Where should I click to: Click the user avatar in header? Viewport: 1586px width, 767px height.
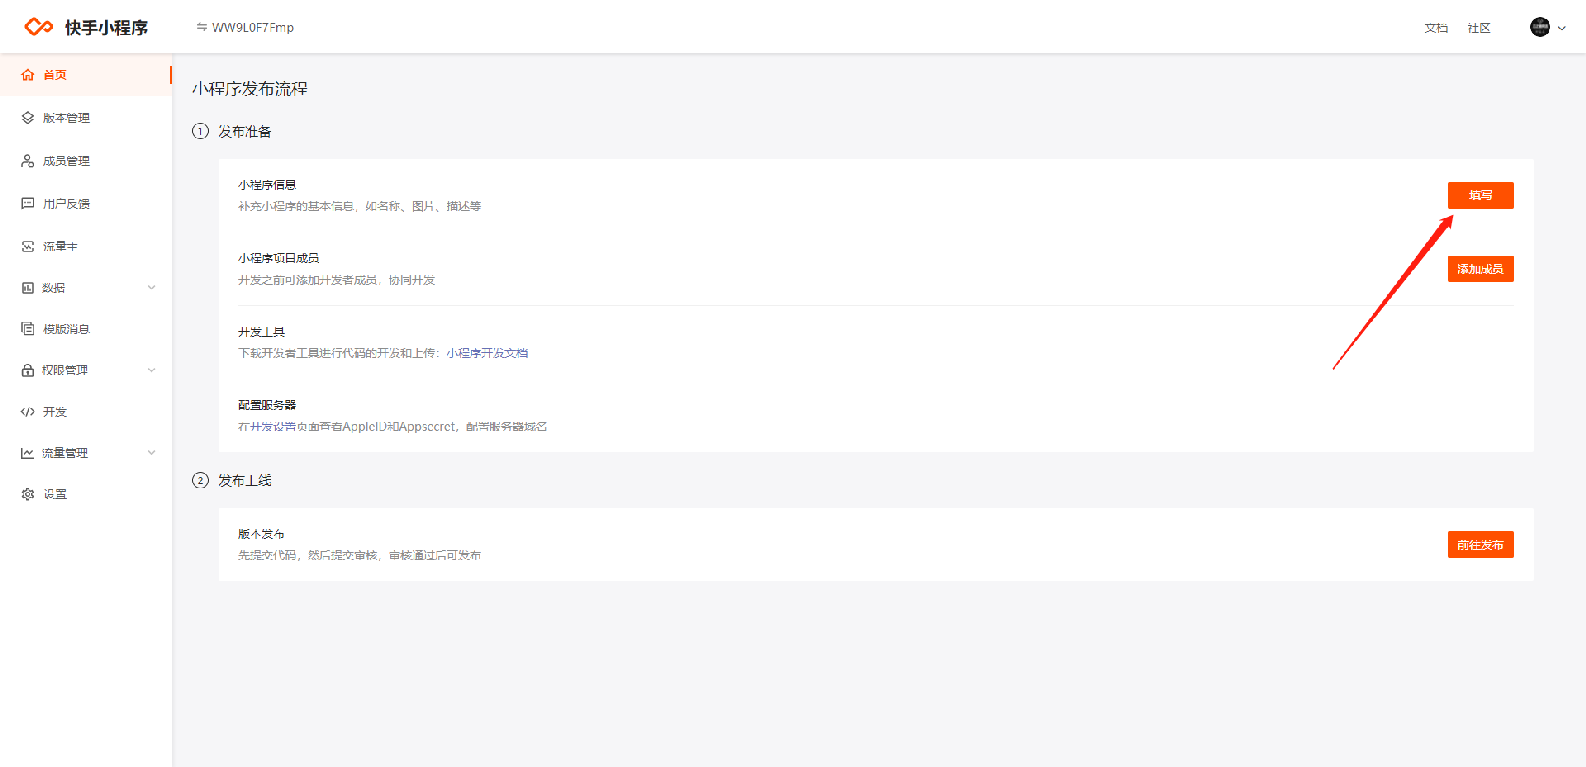pyautogui.click(x=1540, y=27)
